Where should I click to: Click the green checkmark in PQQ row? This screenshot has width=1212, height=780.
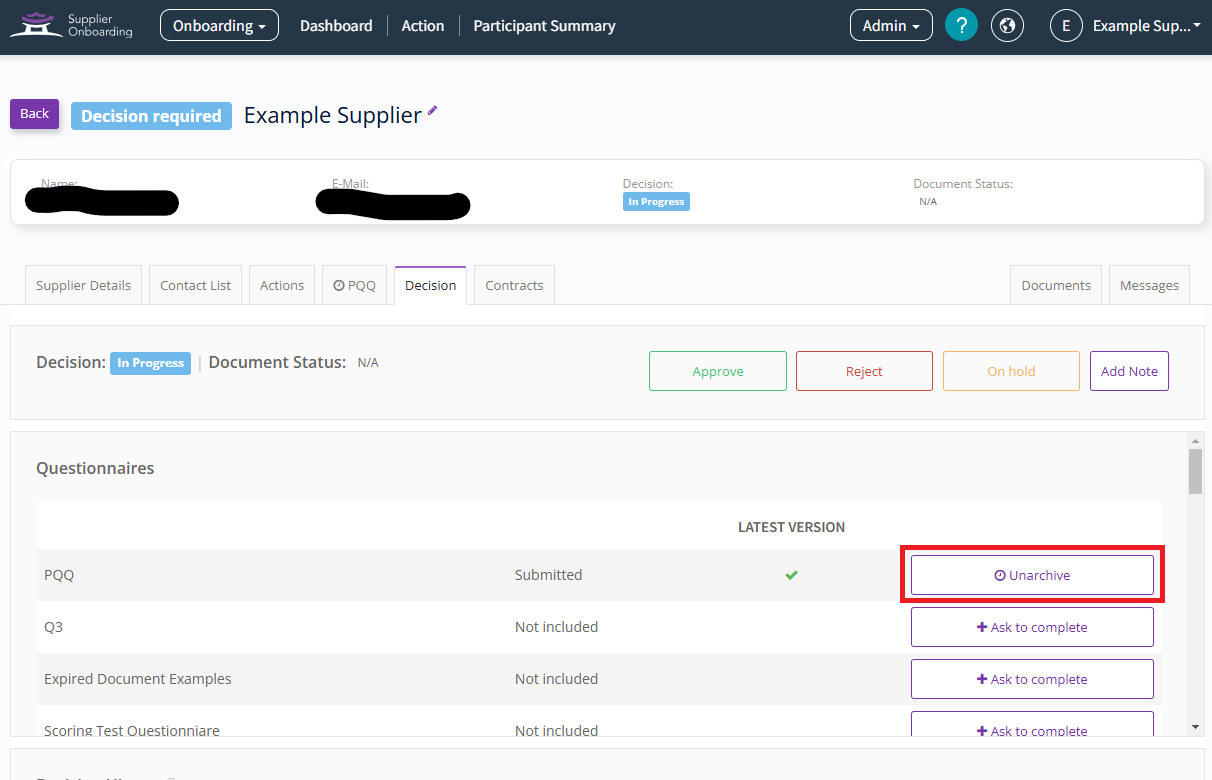[x=791, y=575]
